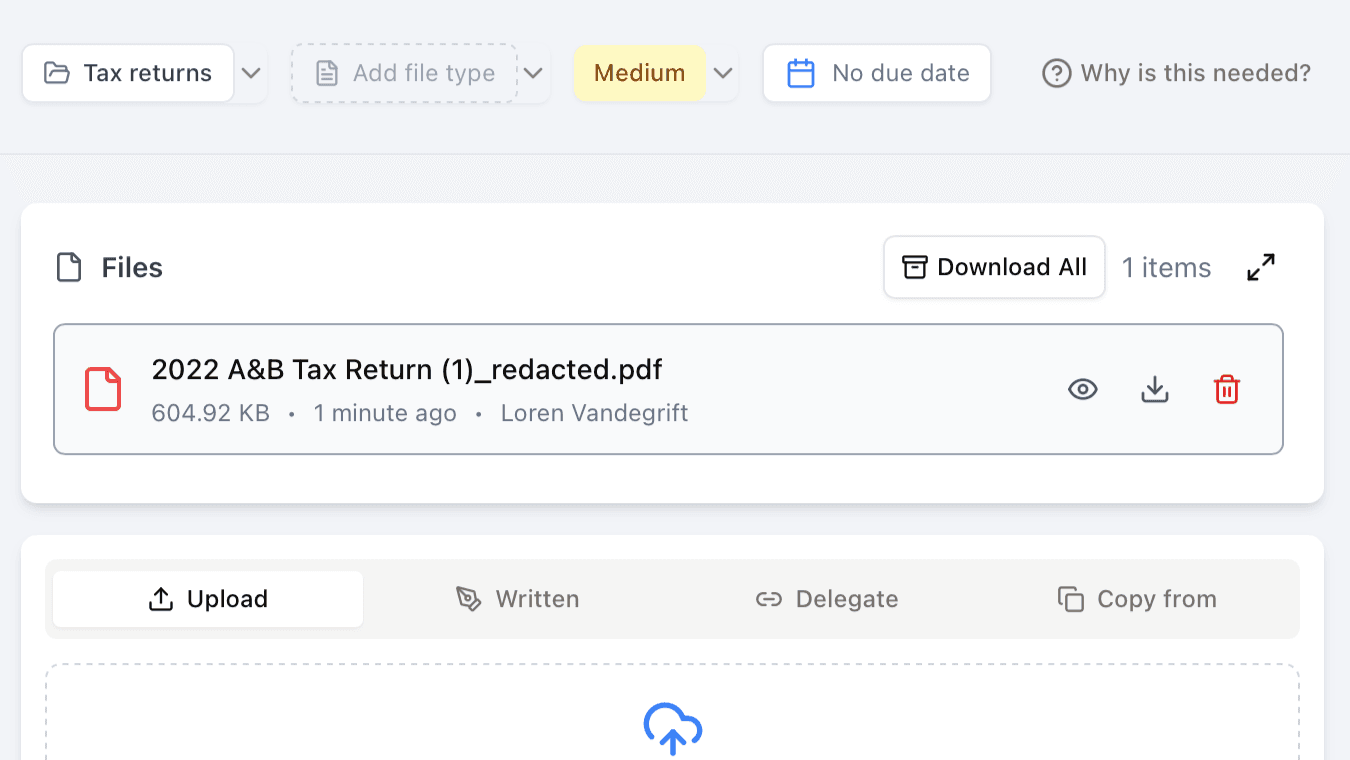The height and width of the screenshot is (760, 1350).
Task: Click the Download All button
Action: pyautogui.click(x=993, y=267)
